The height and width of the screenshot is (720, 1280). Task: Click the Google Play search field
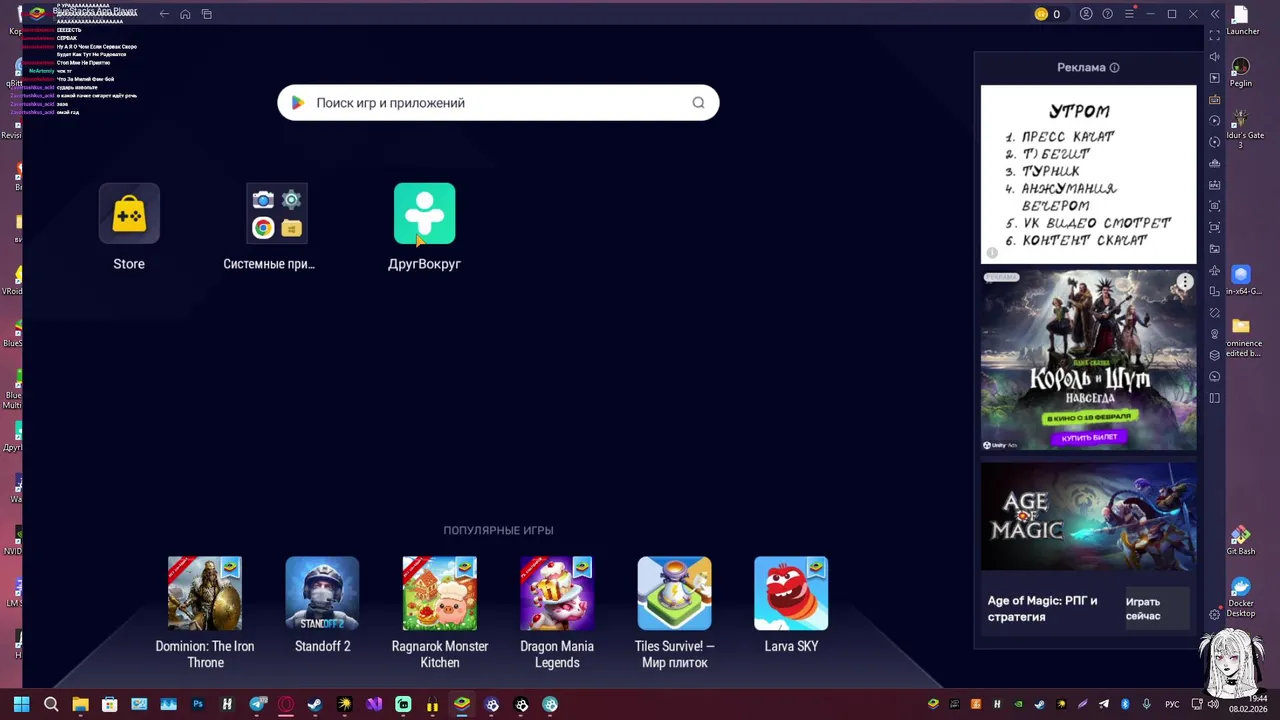498,103
